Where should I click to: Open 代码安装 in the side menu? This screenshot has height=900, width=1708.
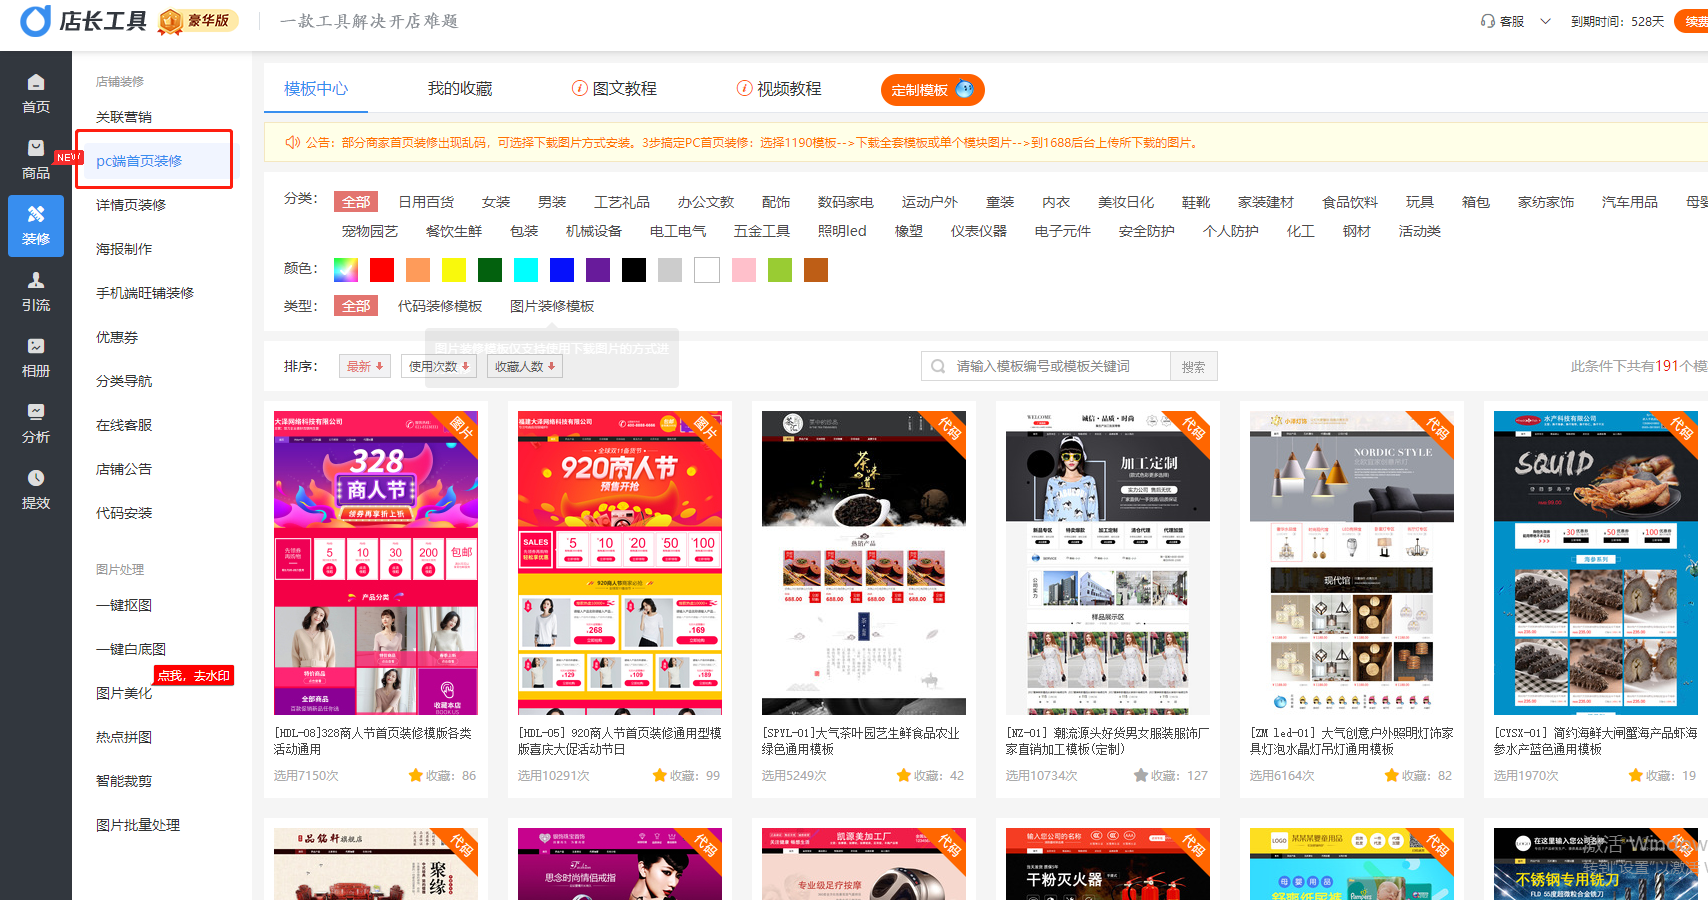click(x=124, y=513)
